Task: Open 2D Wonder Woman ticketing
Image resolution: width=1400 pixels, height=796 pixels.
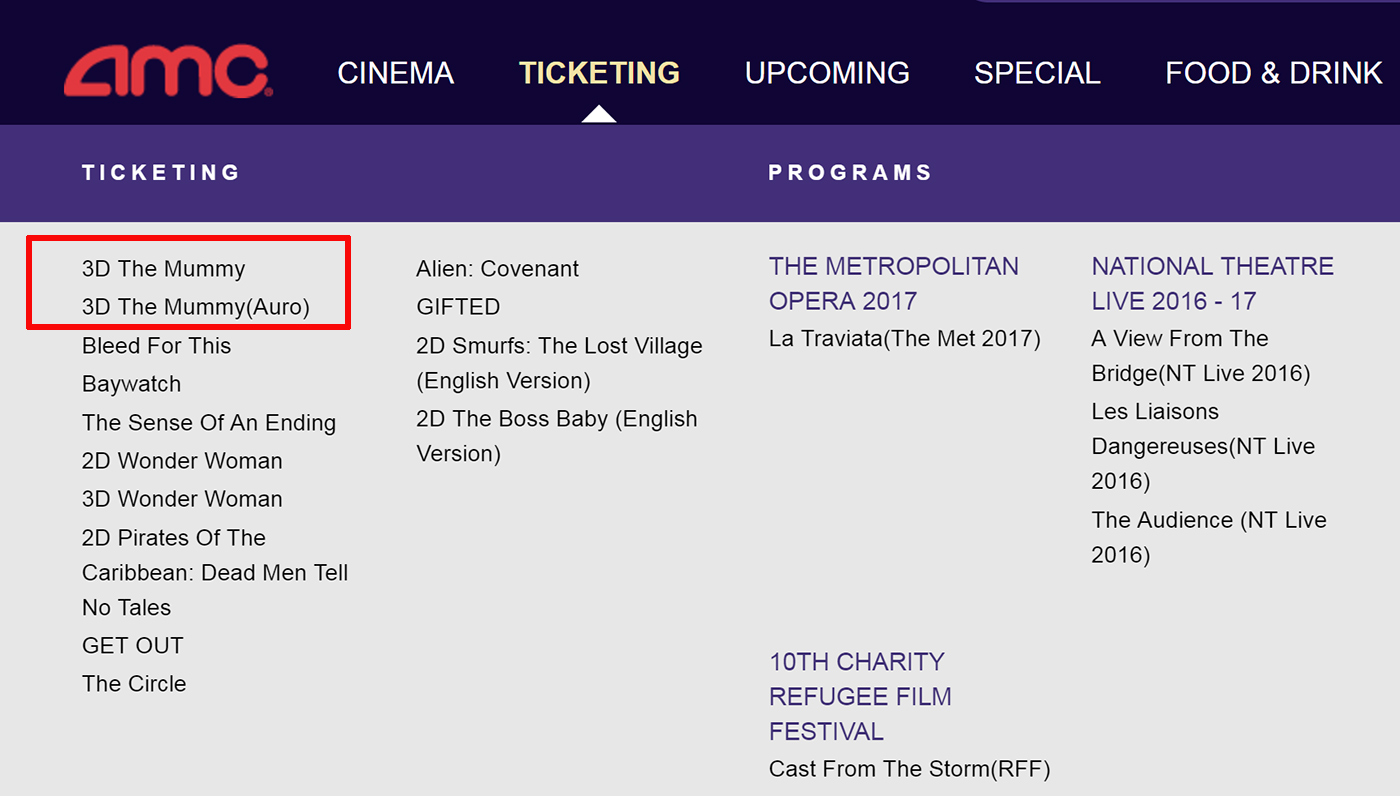Action: (x=182, y=461)
